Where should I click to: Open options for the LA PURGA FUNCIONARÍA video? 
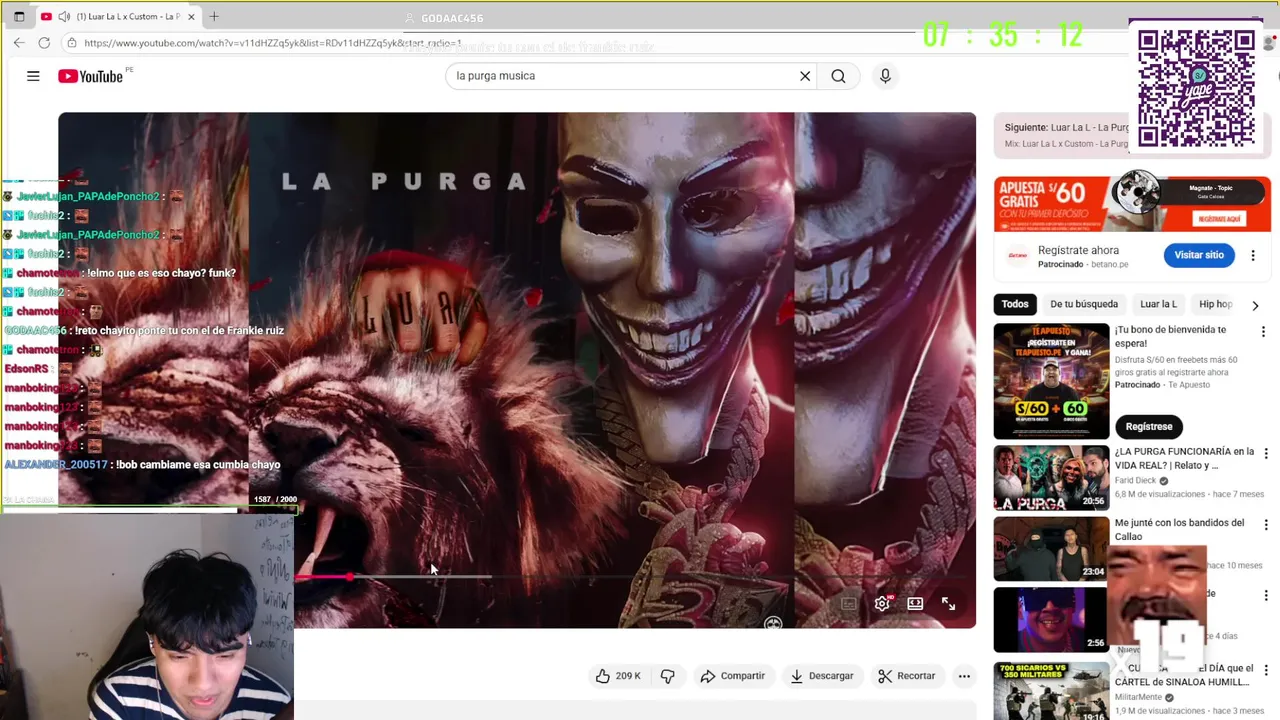click(1266, 454)
